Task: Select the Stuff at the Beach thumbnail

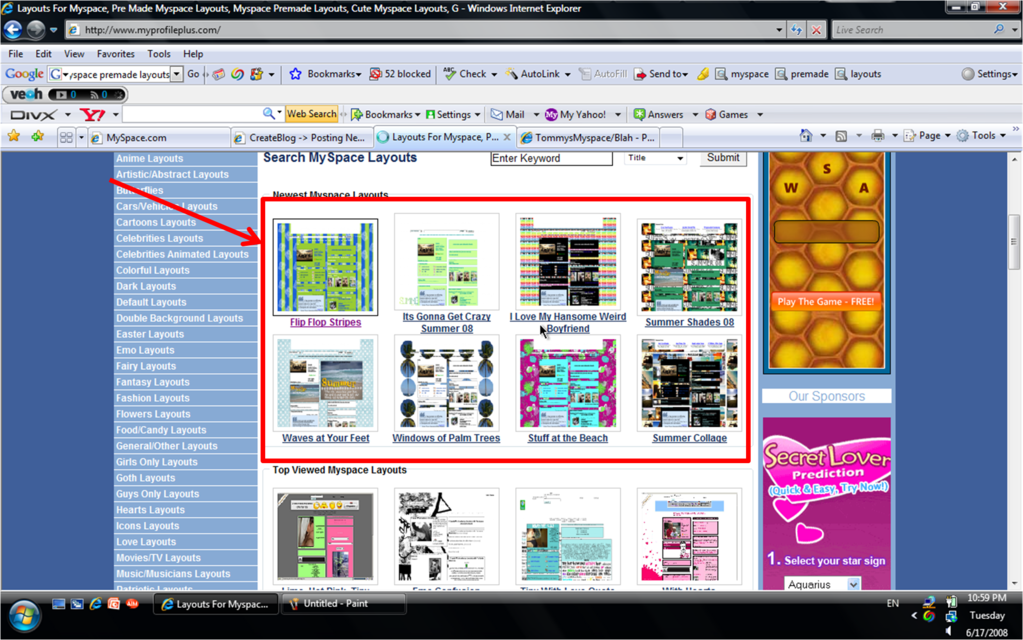Action: [568, 384]
